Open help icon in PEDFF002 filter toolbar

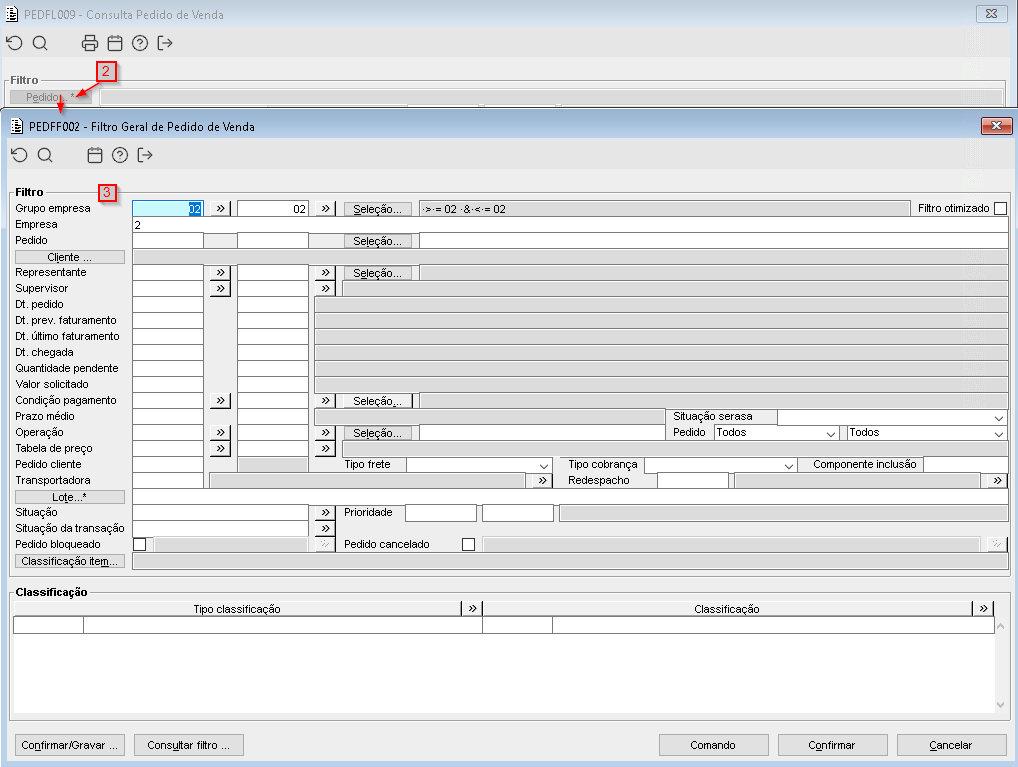[119, 155]
